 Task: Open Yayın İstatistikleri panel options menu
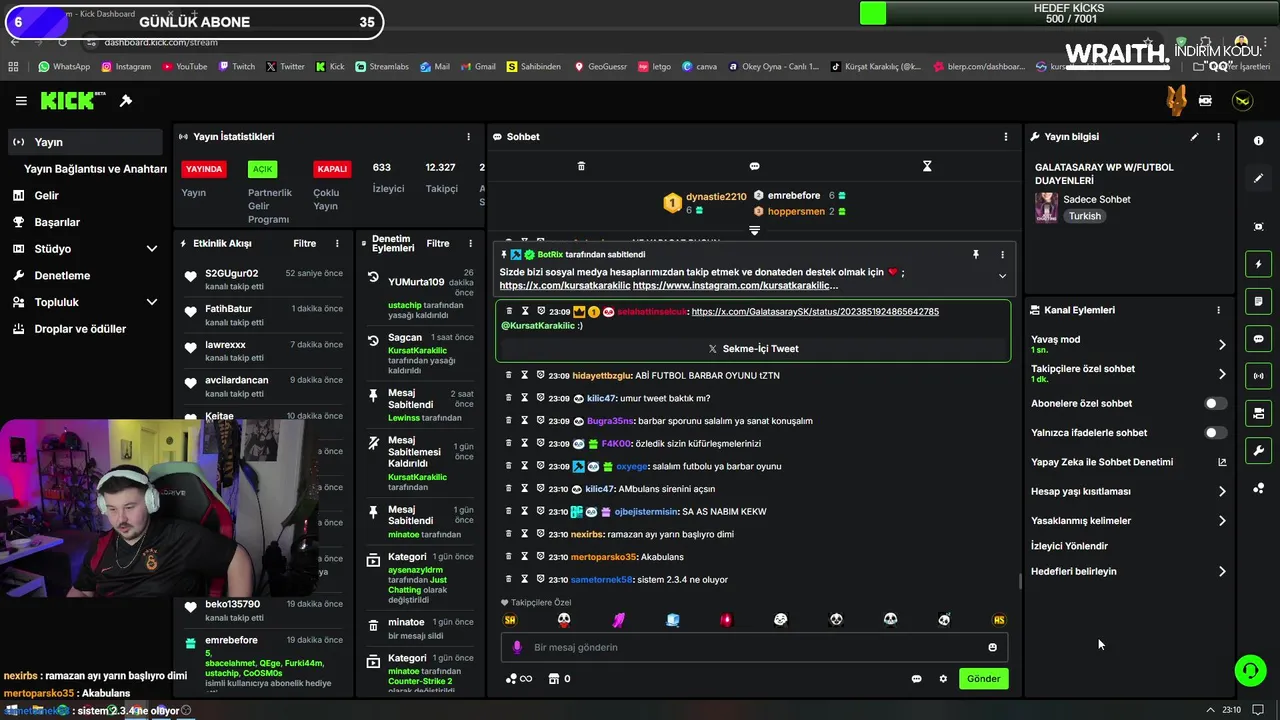coord(468,137)
